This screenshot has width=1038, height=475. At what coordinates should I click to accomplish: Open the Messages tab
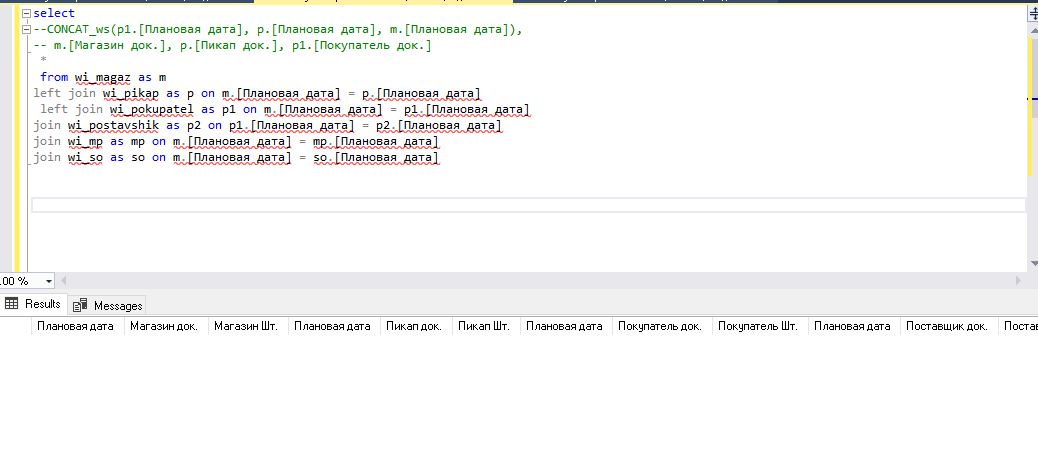click(x=118, y=305)
